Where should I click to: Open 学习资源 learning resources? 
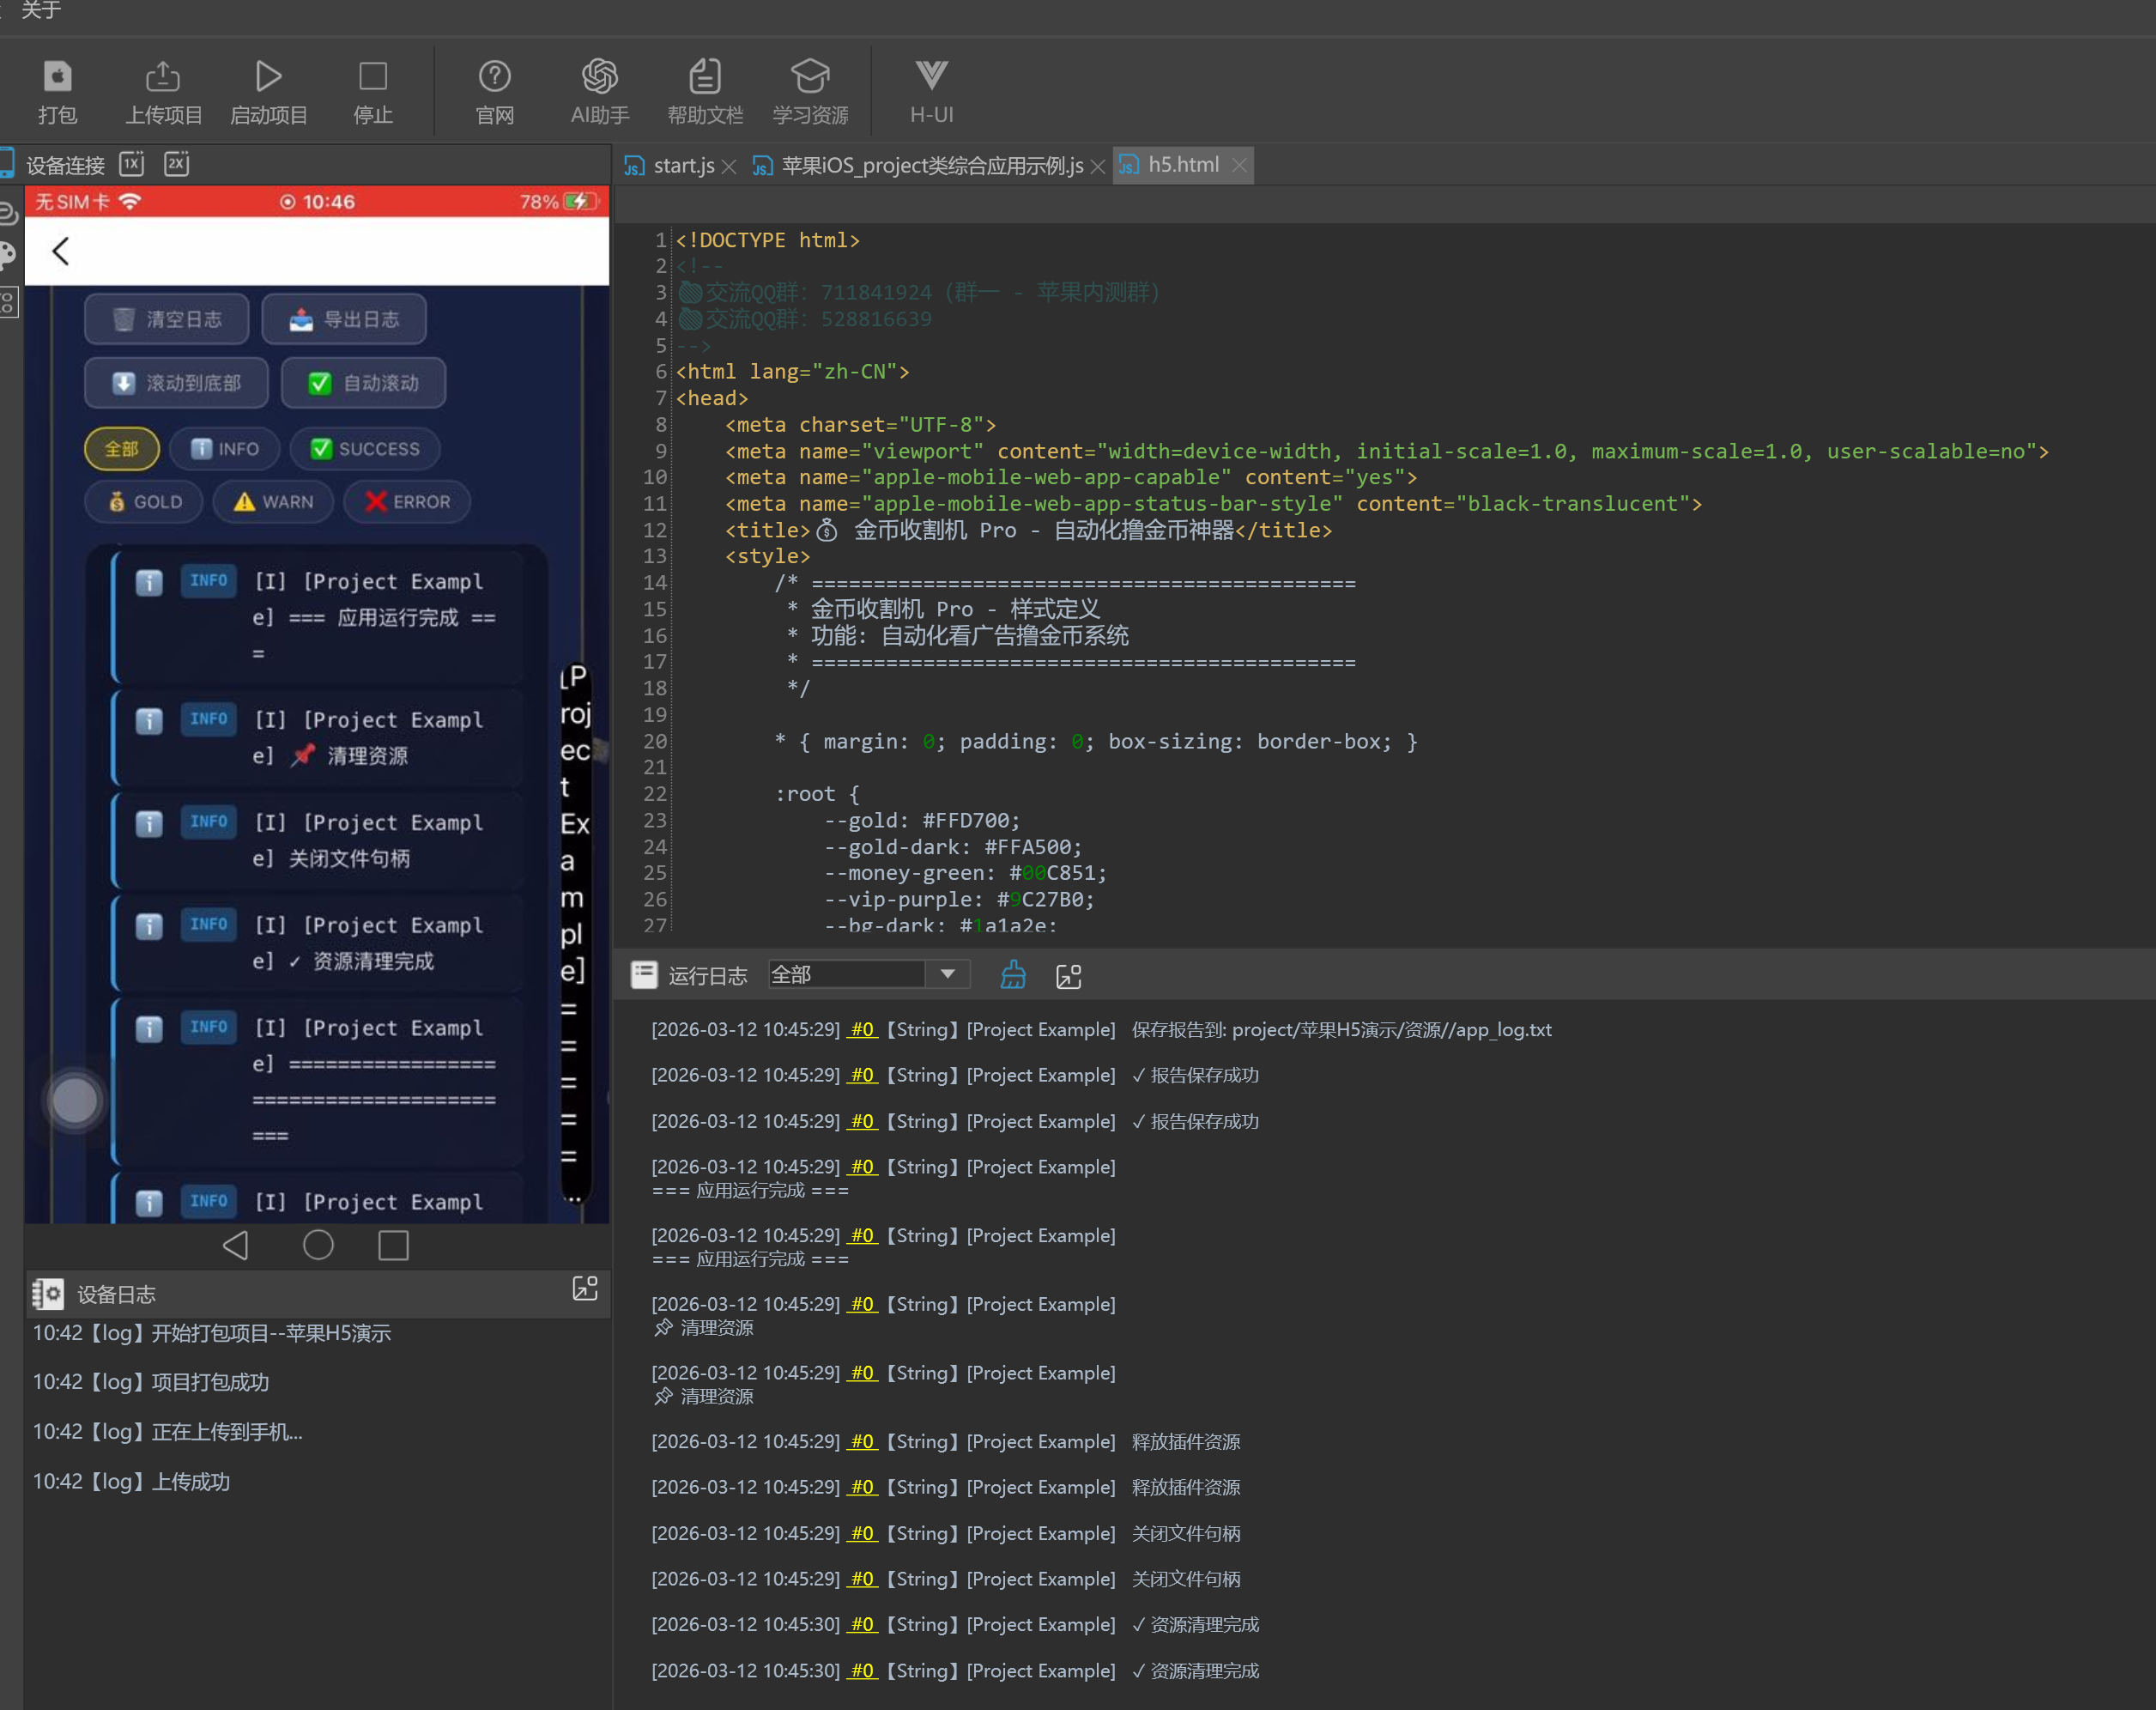tap(810, 77)
